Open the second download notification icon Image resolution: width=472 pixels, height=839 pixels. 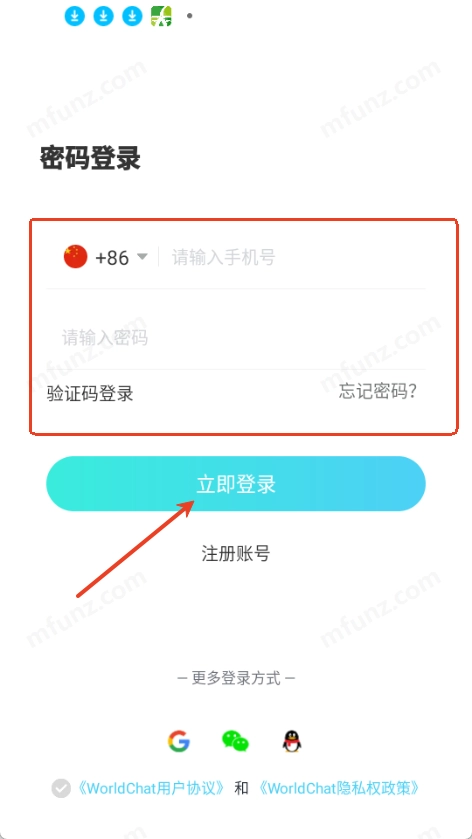(104, 16)
